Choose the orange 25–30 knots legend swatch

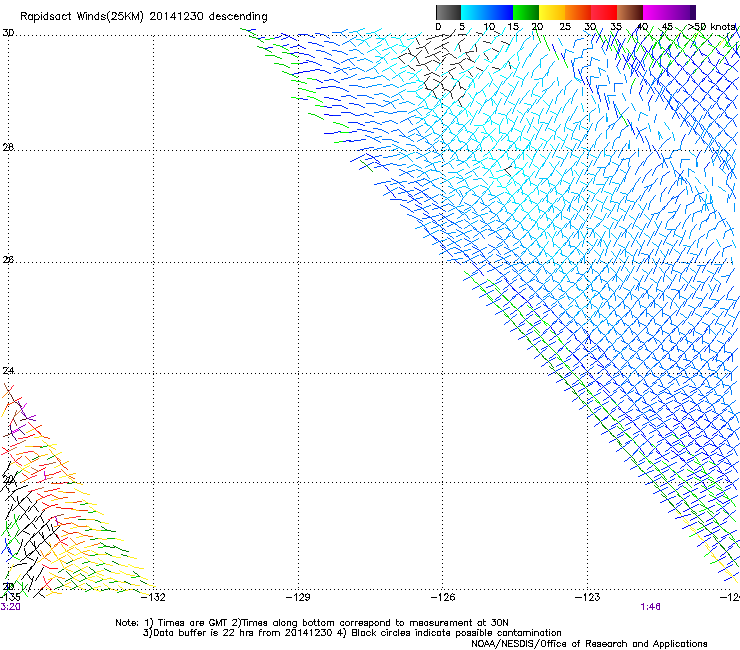click(x=578, y=12)
